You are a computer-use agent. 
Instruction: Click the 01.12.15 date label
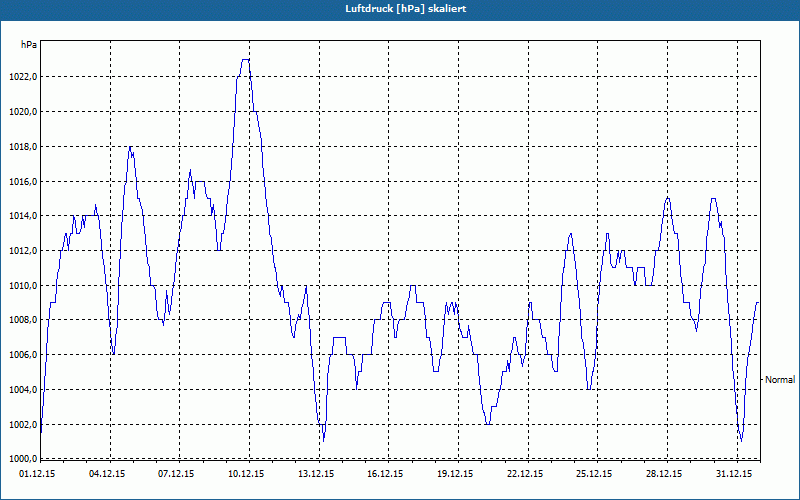click(37, 474)
